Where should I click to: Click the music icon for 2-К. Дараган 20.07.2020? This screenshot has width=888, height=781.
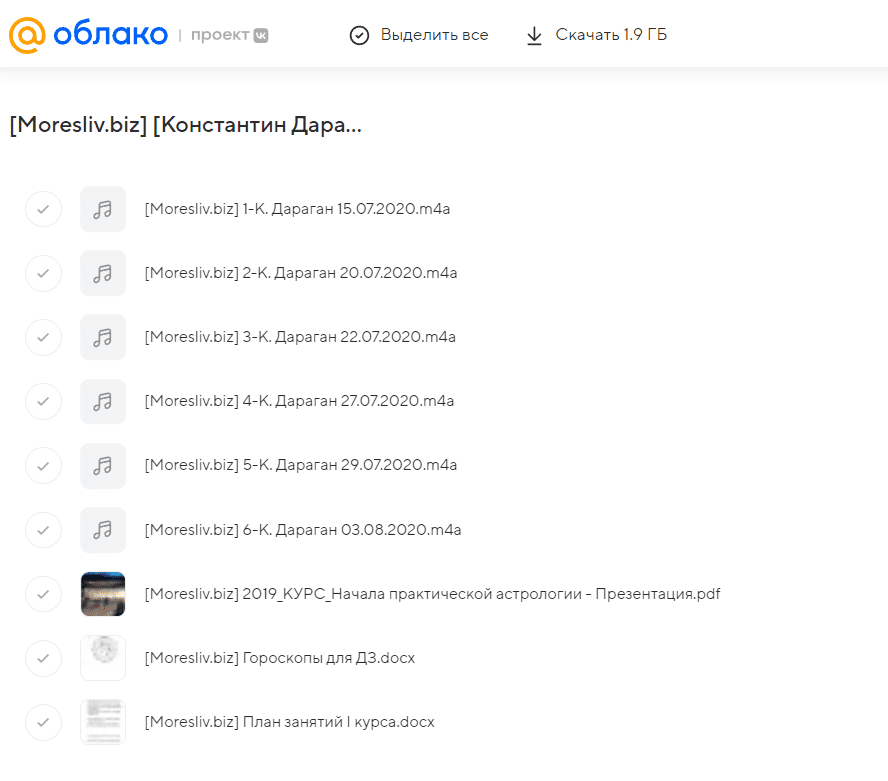[103, 273]
